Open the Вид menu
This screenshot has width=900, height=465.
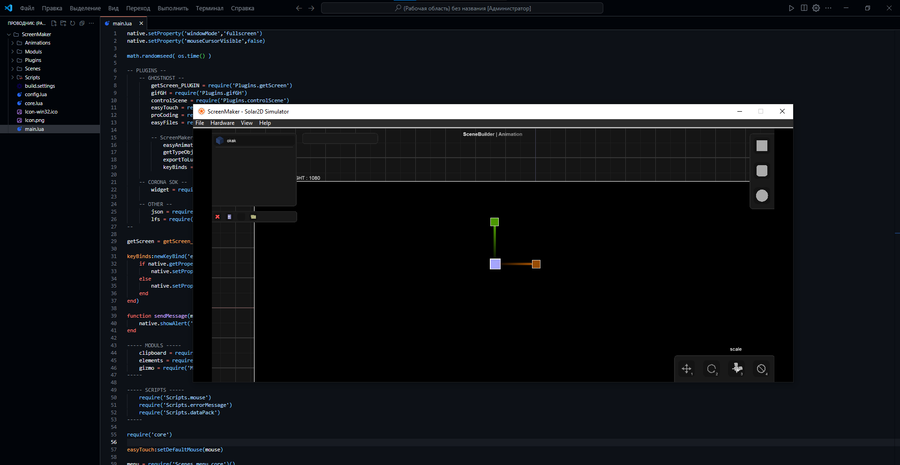pyautogui.click(x=114, y=9)
